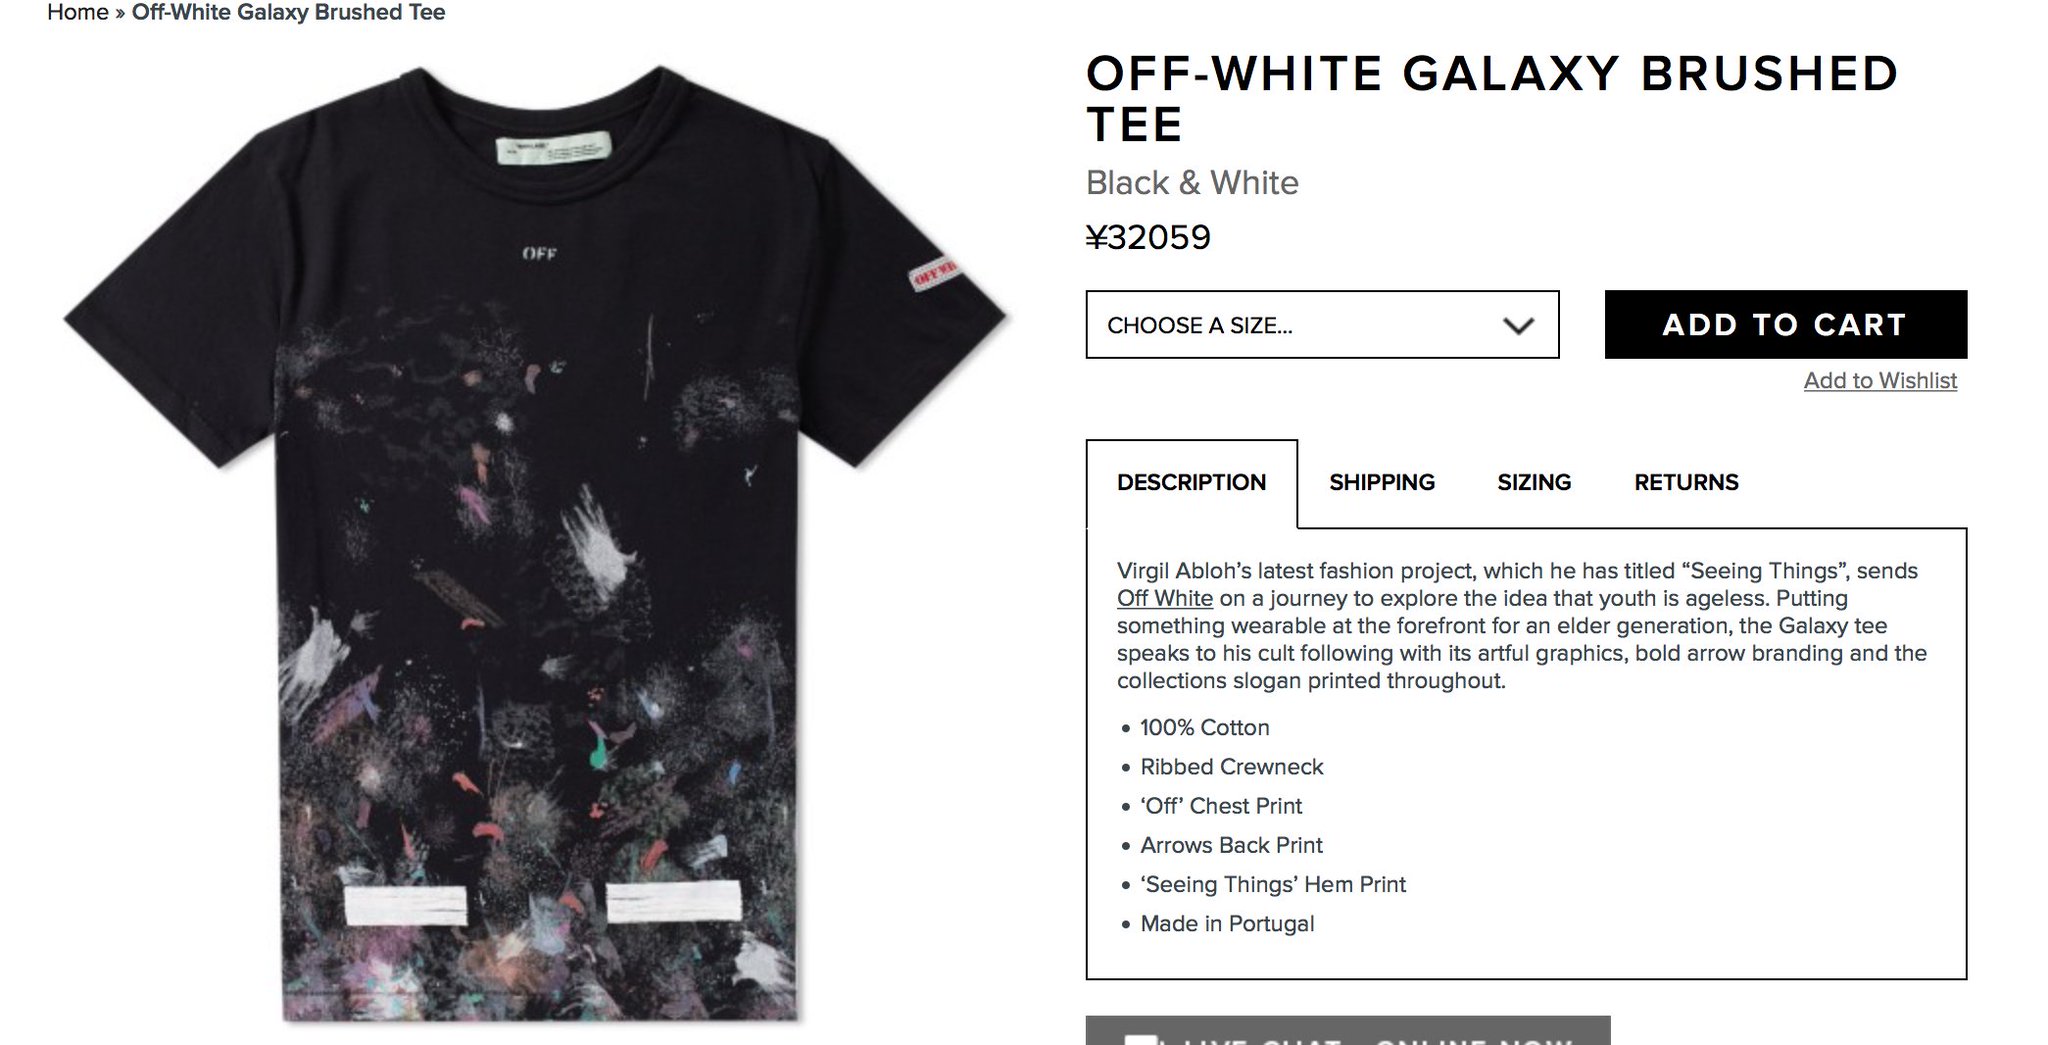Open the Choose a Size dropdown
The width and height of the screenshot is (2048, 1045).
point(1322,325)
